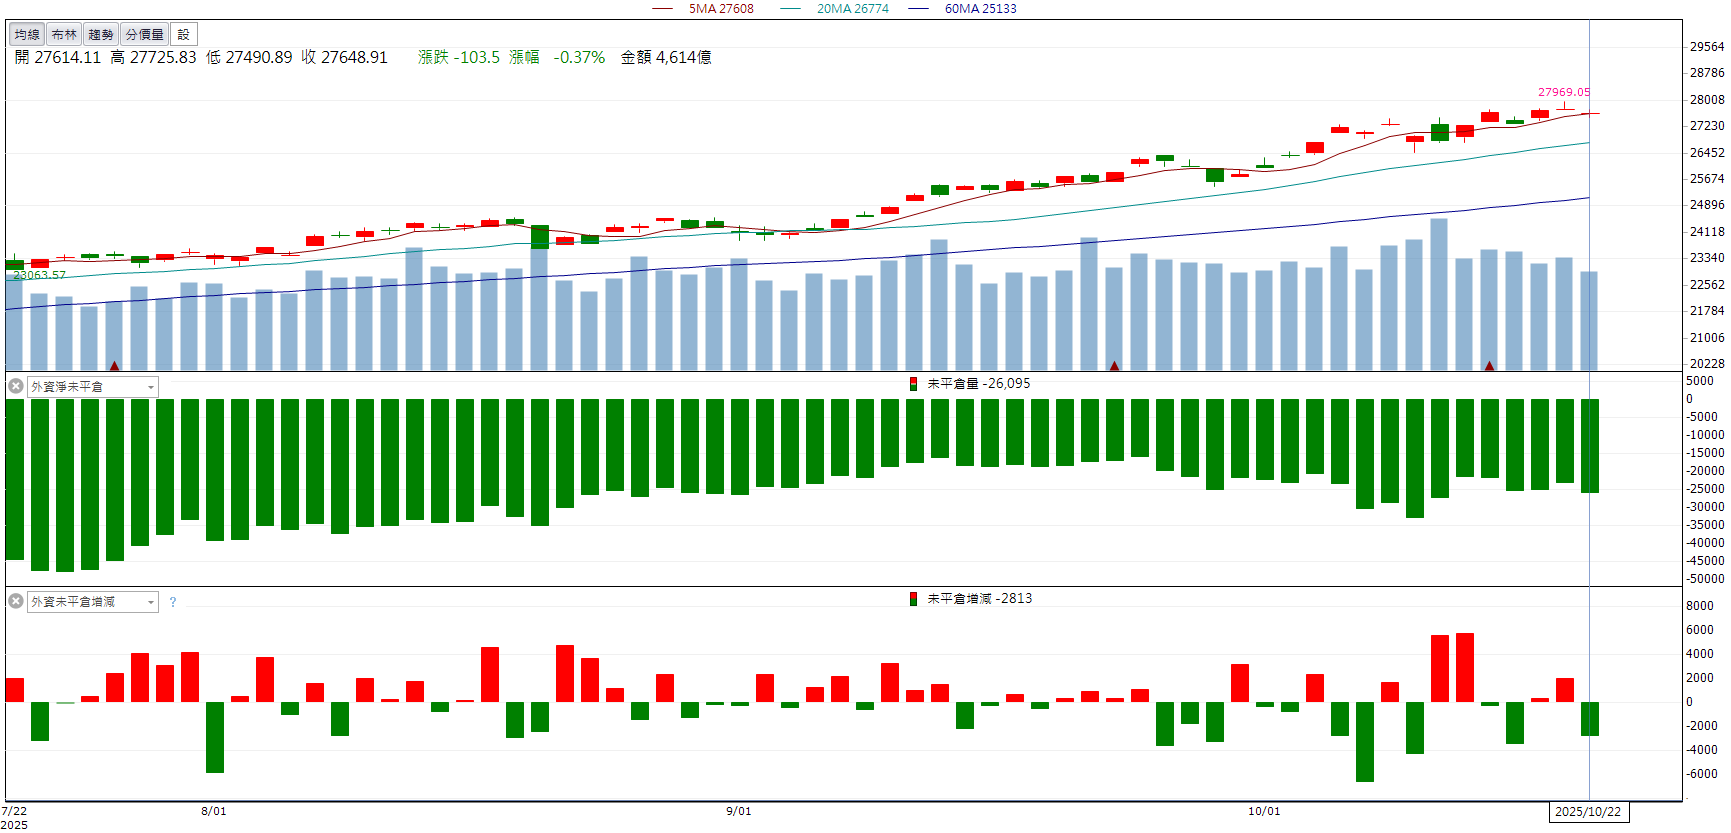Image resolution: width=1731 pixels, height=833 pixels.
Task: Click the 未平倉增減 -2813 readout
Action: 979,599
